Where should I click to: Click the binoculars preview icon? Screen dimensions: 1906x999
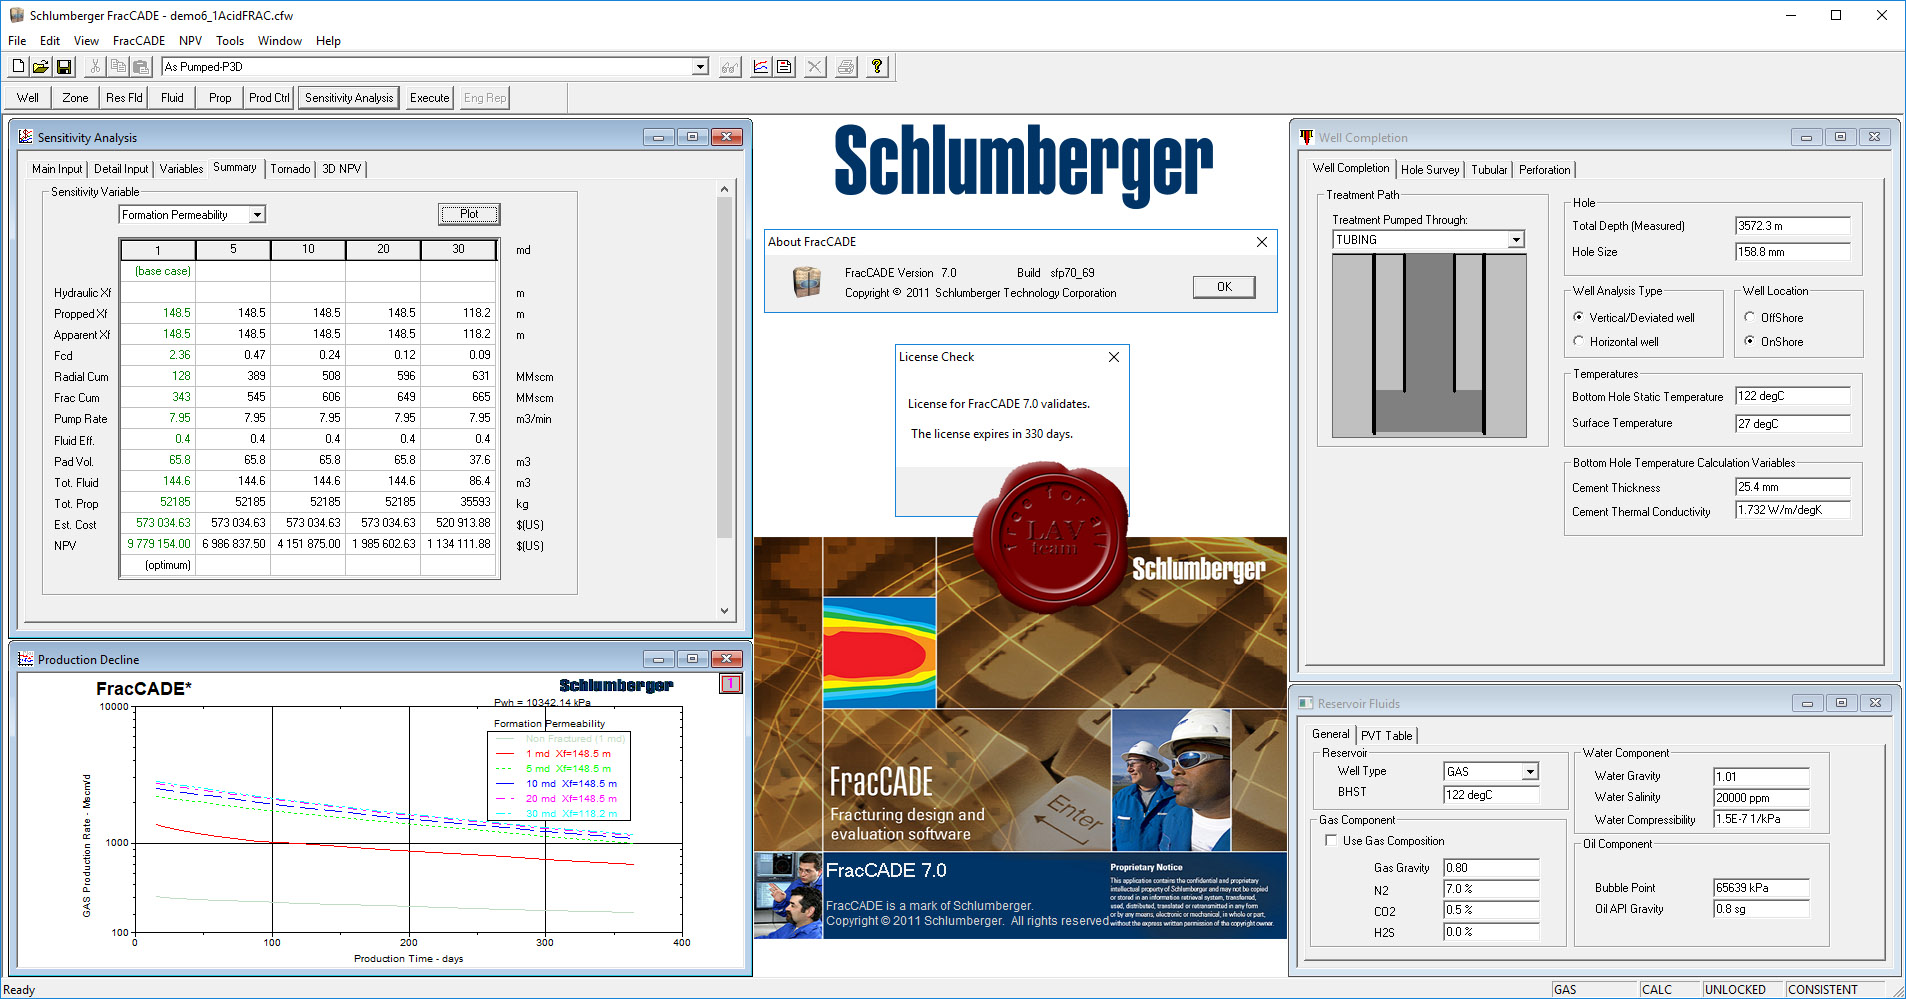click(730, 67)
